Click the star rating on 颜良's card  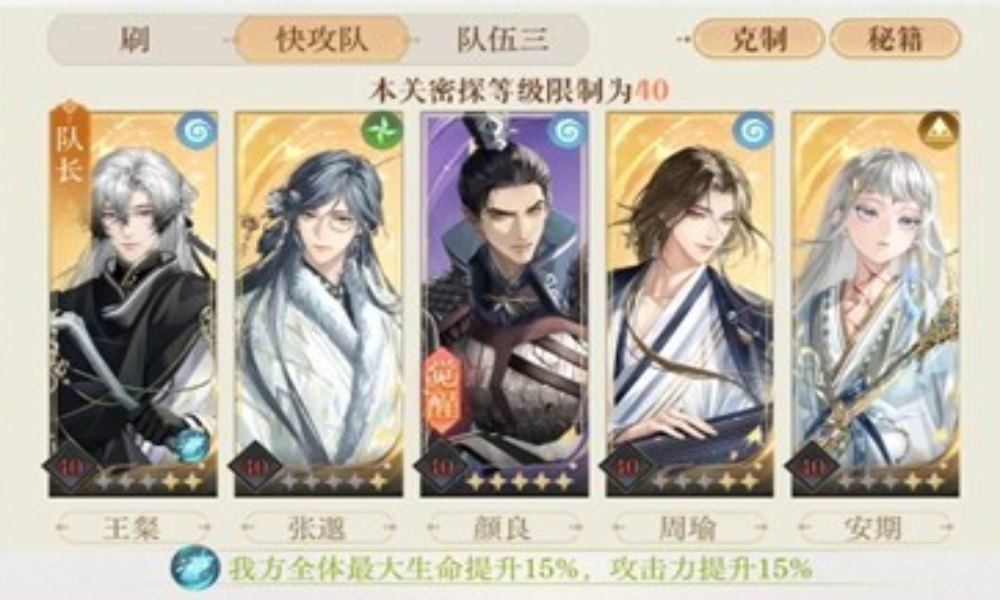pos(519,481)
